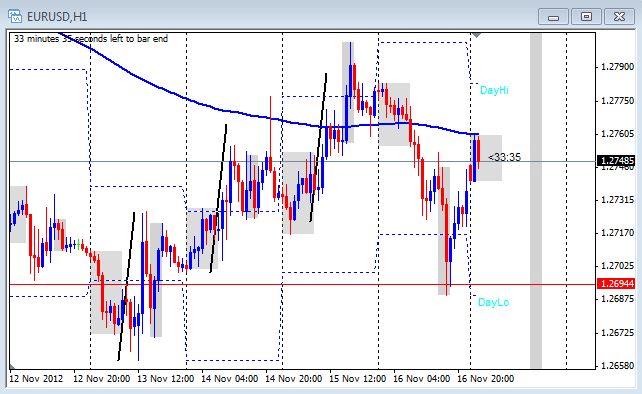This screenshot has width=642, height=394.
Task: Click the EURUSD chart window icon
Action: pos(15,16)
